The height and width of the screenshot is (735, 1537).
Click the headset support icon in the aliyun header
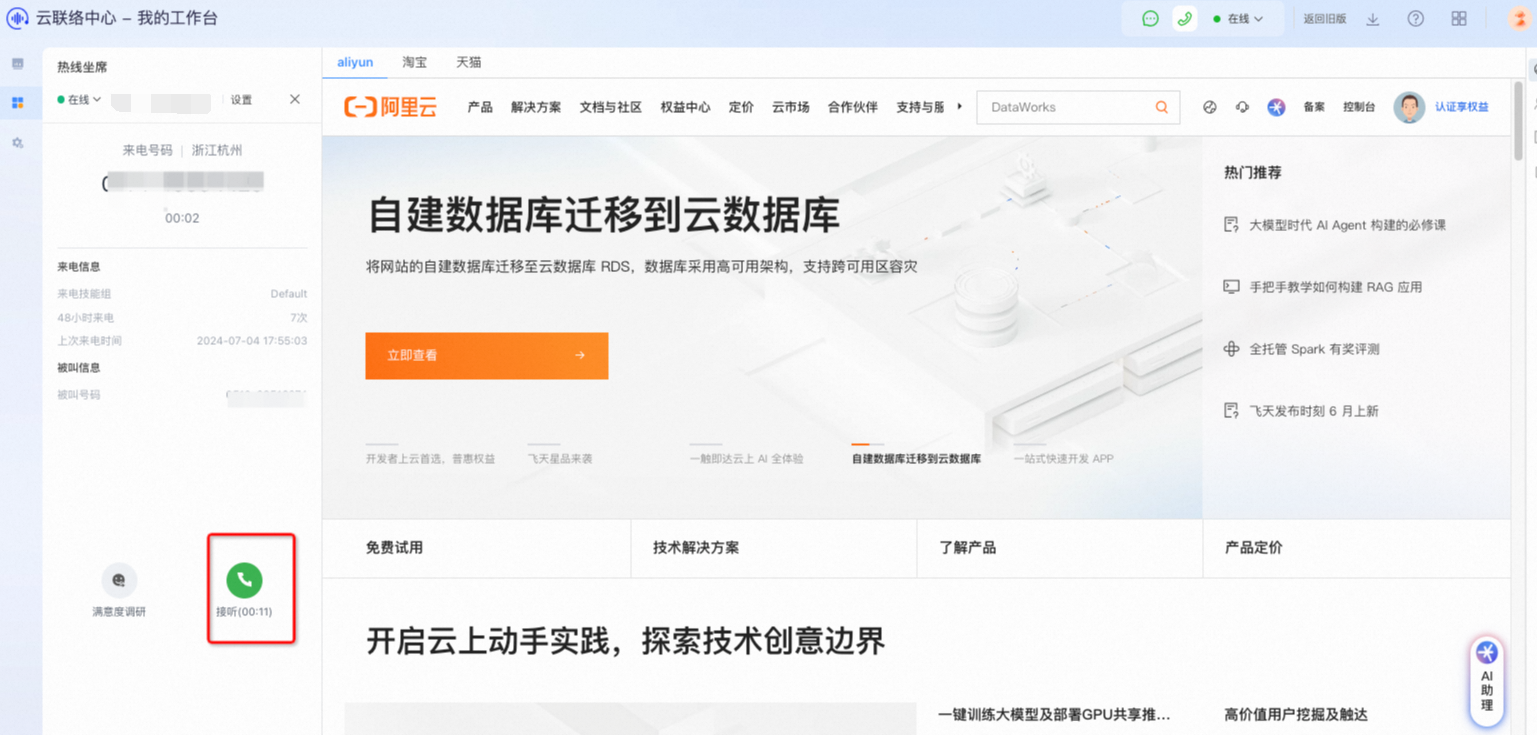tap(1242, 107)
